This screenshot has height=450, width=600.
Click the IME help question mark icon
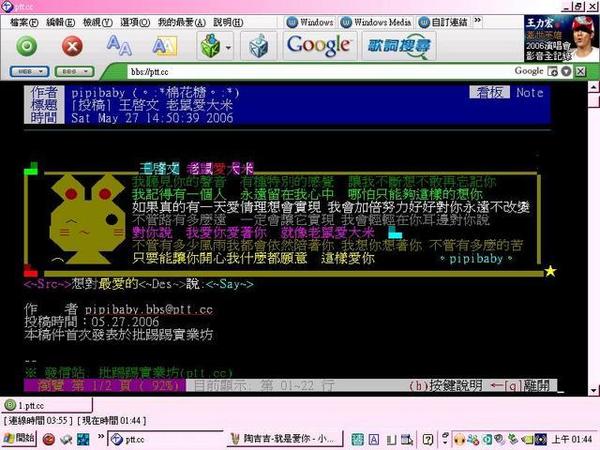click(427, 439)
